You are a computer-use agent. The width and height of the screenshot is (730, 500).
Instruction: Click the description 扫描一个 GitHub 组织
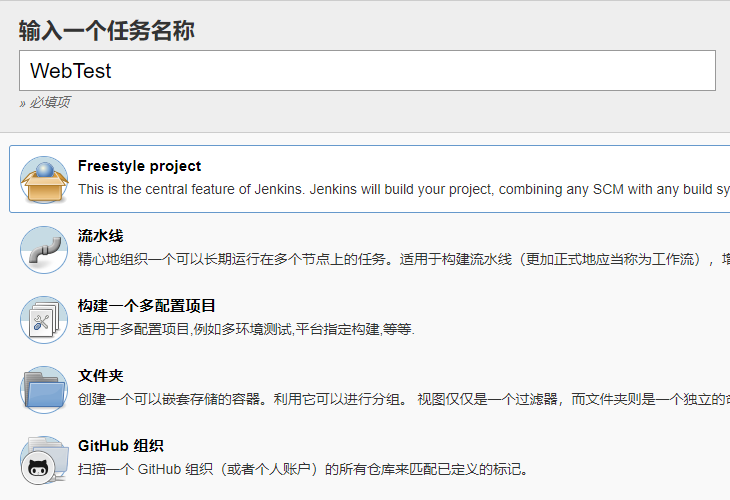coord(303,469)
